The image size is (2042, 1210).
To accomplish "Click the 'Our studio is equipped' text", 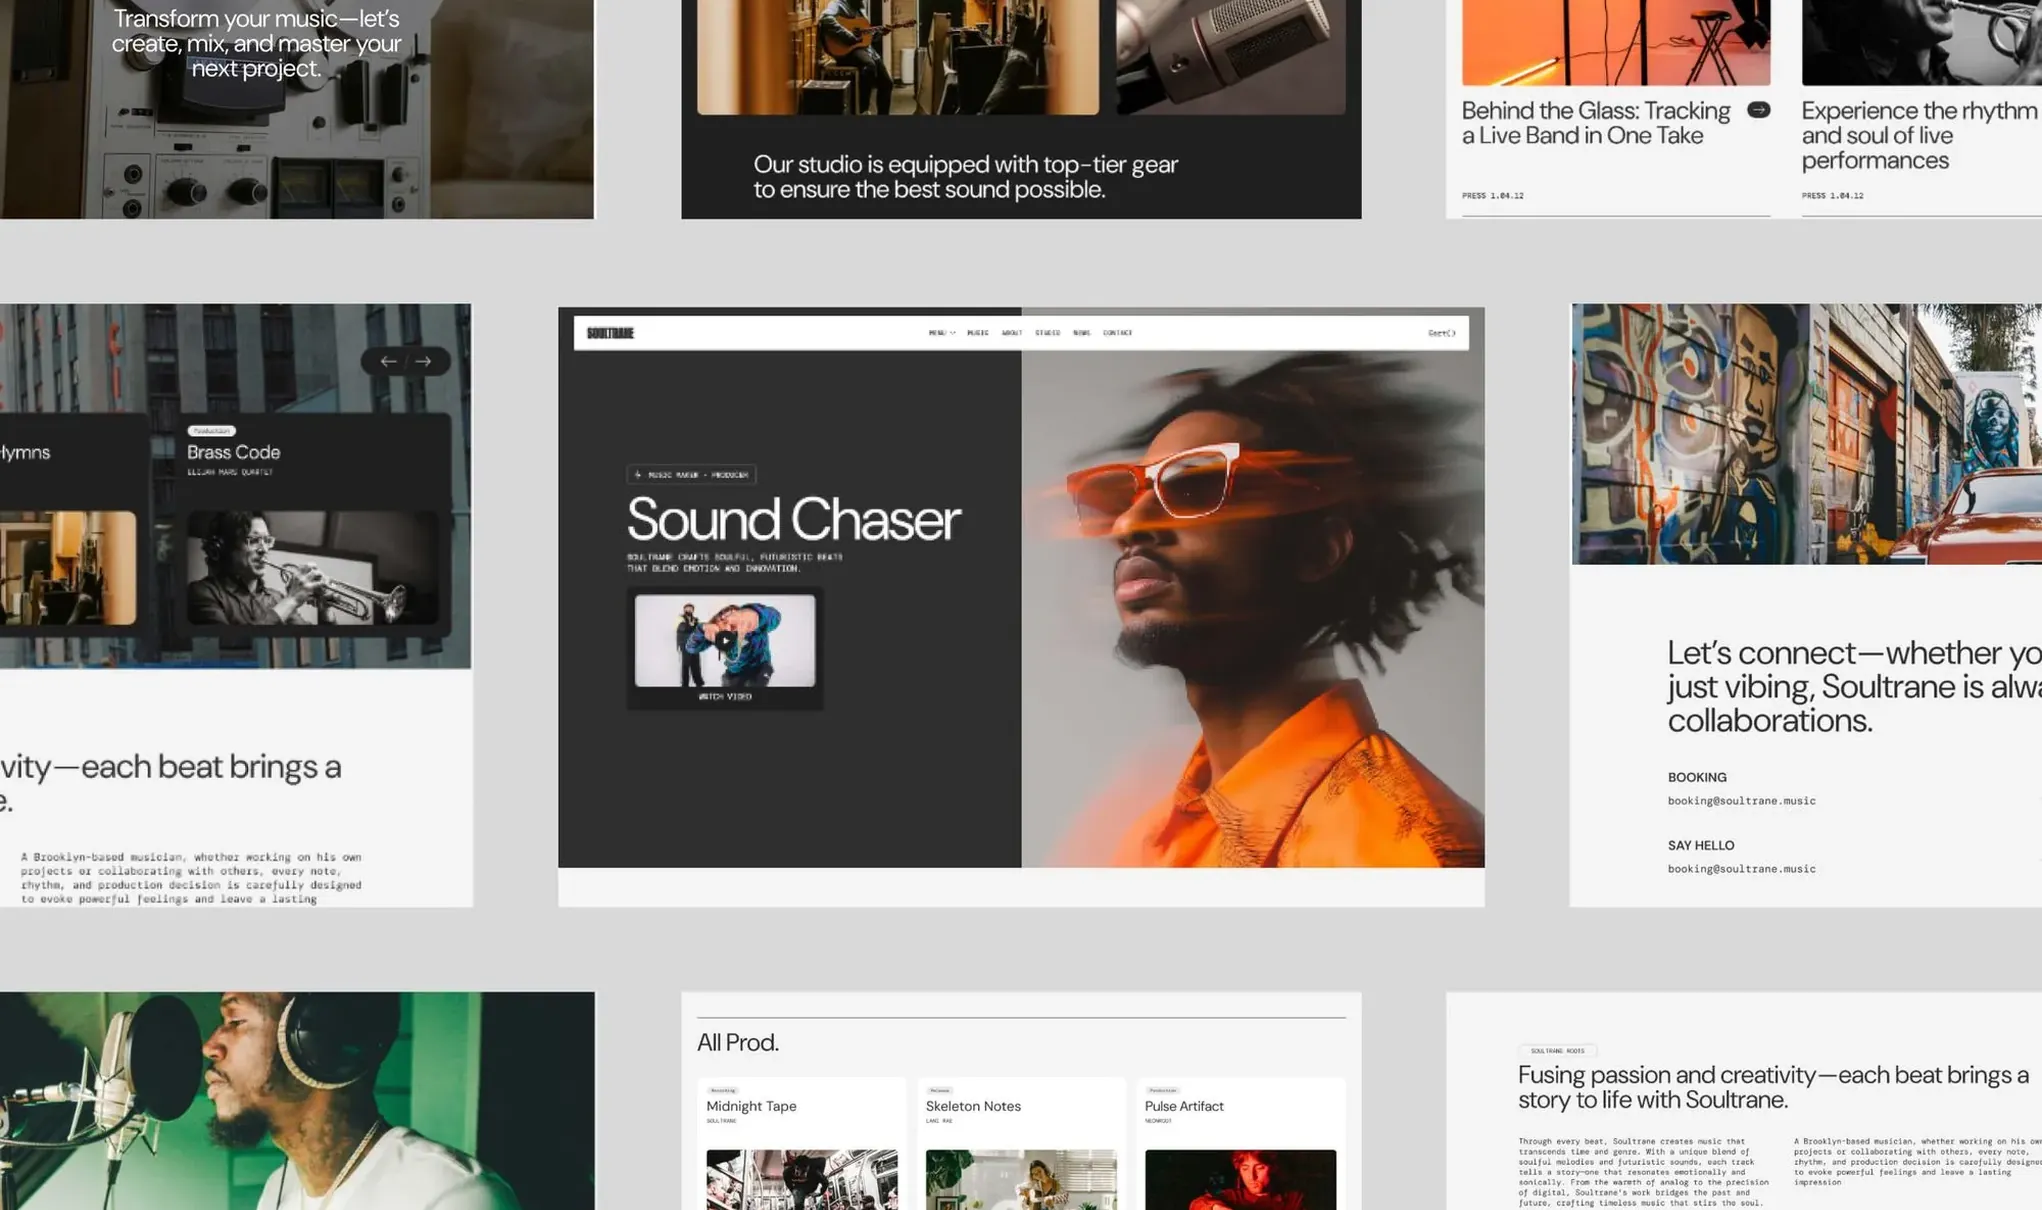I will click(965, 177).
